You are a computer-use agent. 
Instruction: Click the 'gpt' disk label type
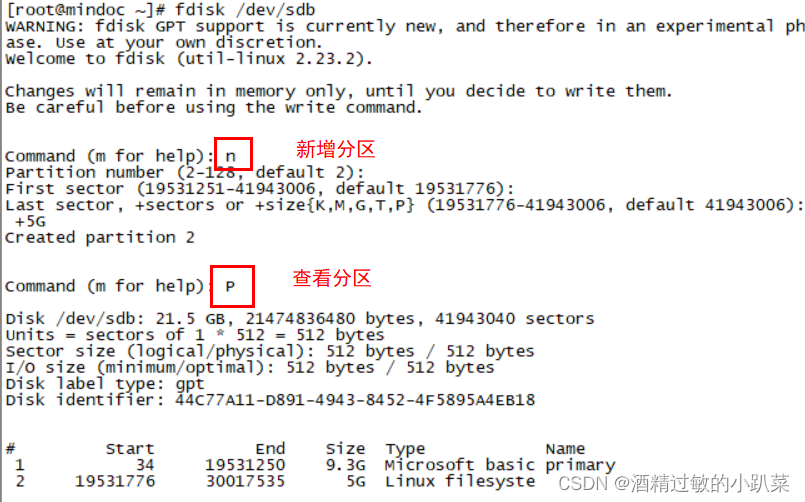coord(189,384)
